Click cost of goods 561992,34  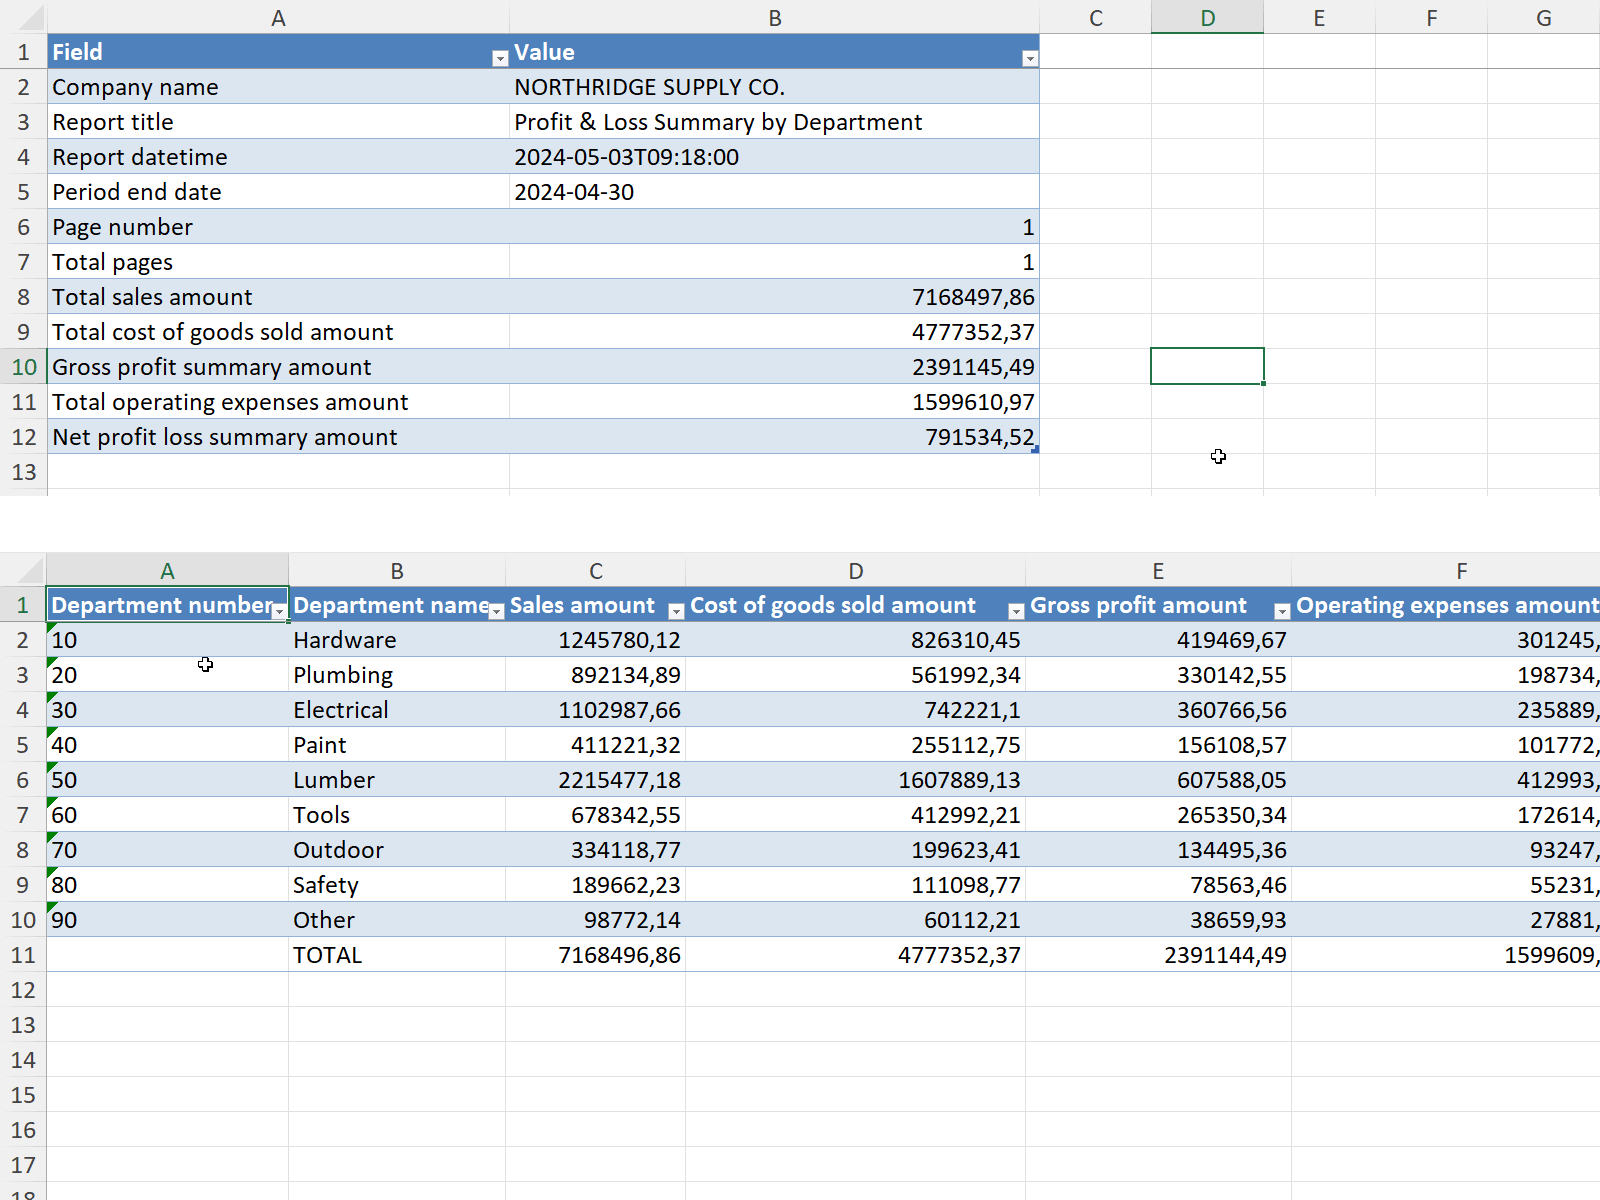point(856,675)
